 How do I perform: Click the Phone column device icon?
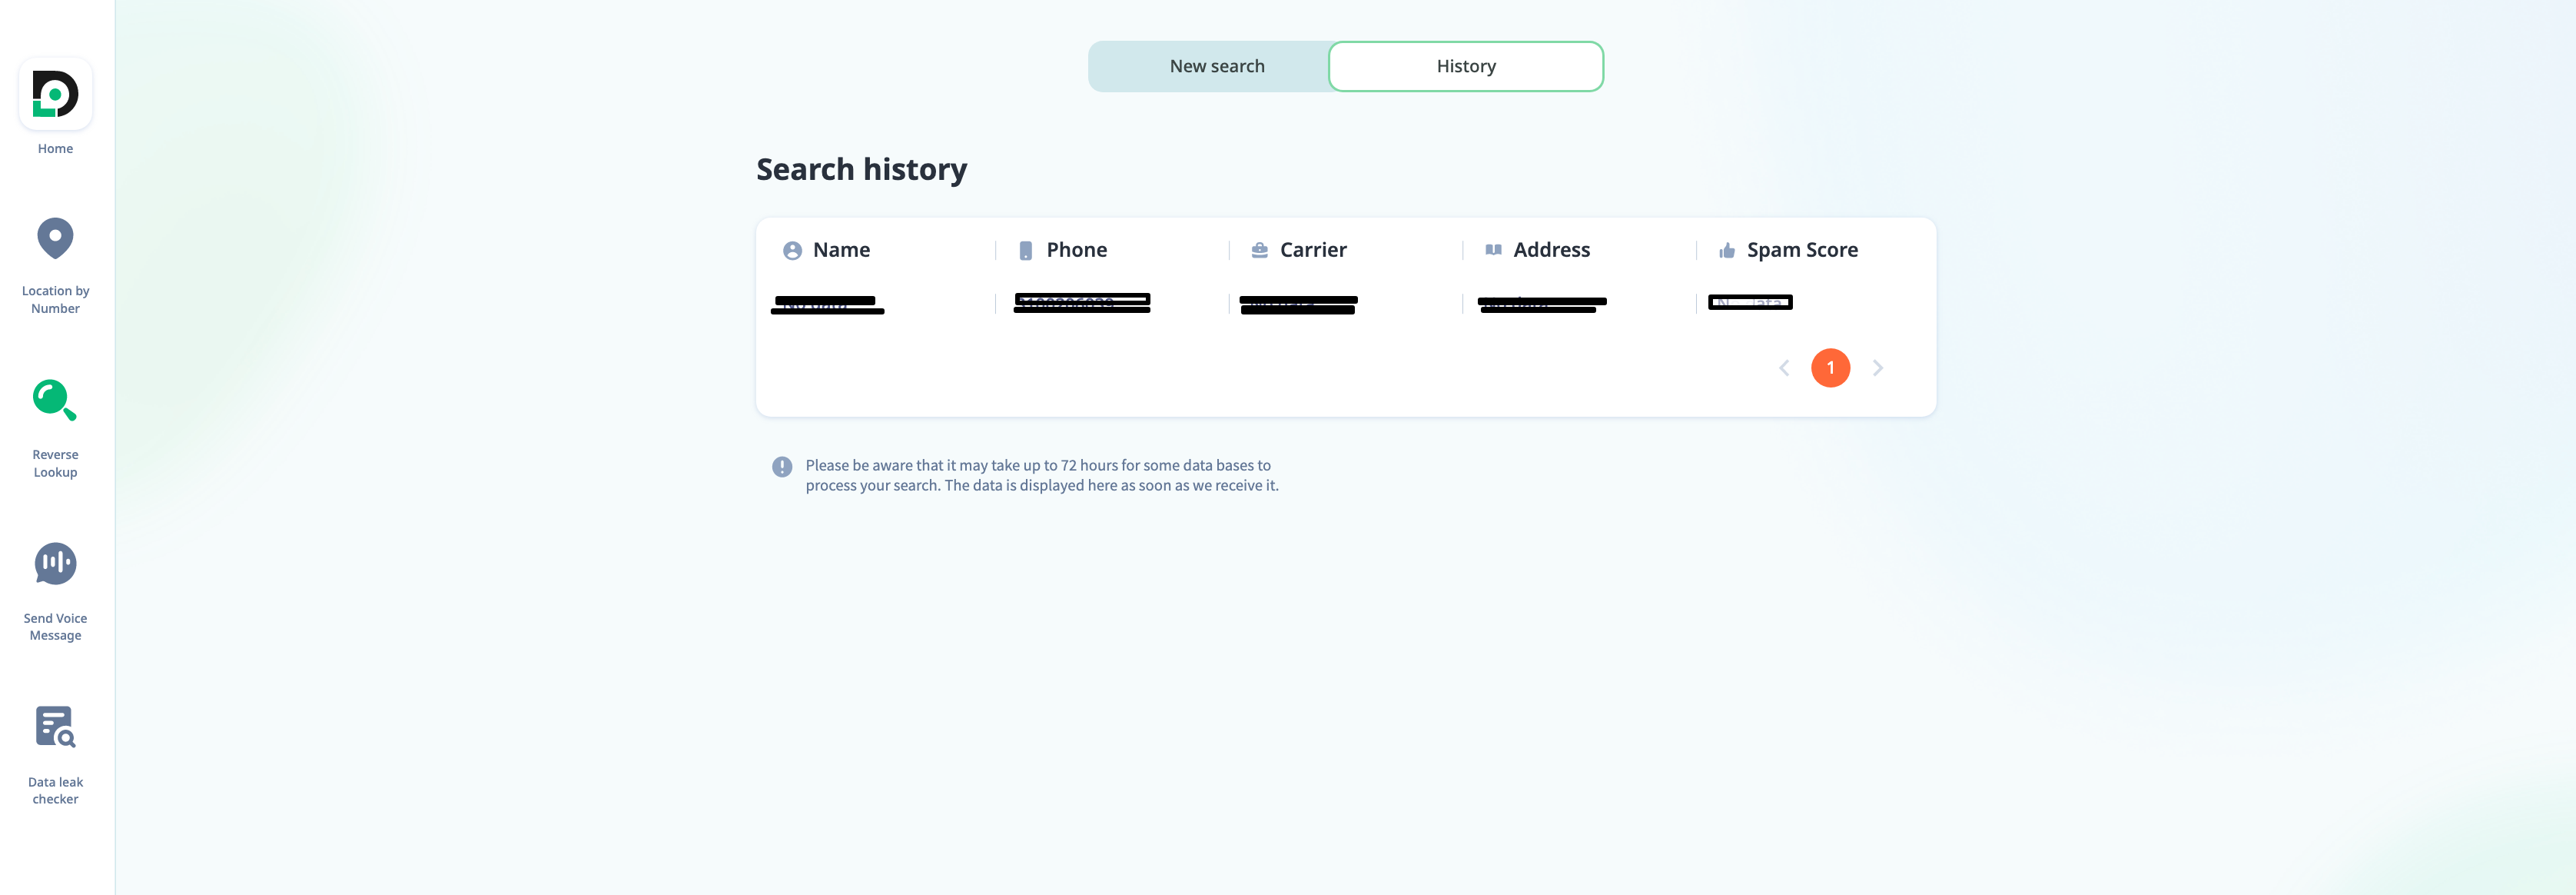[1025, 250]
